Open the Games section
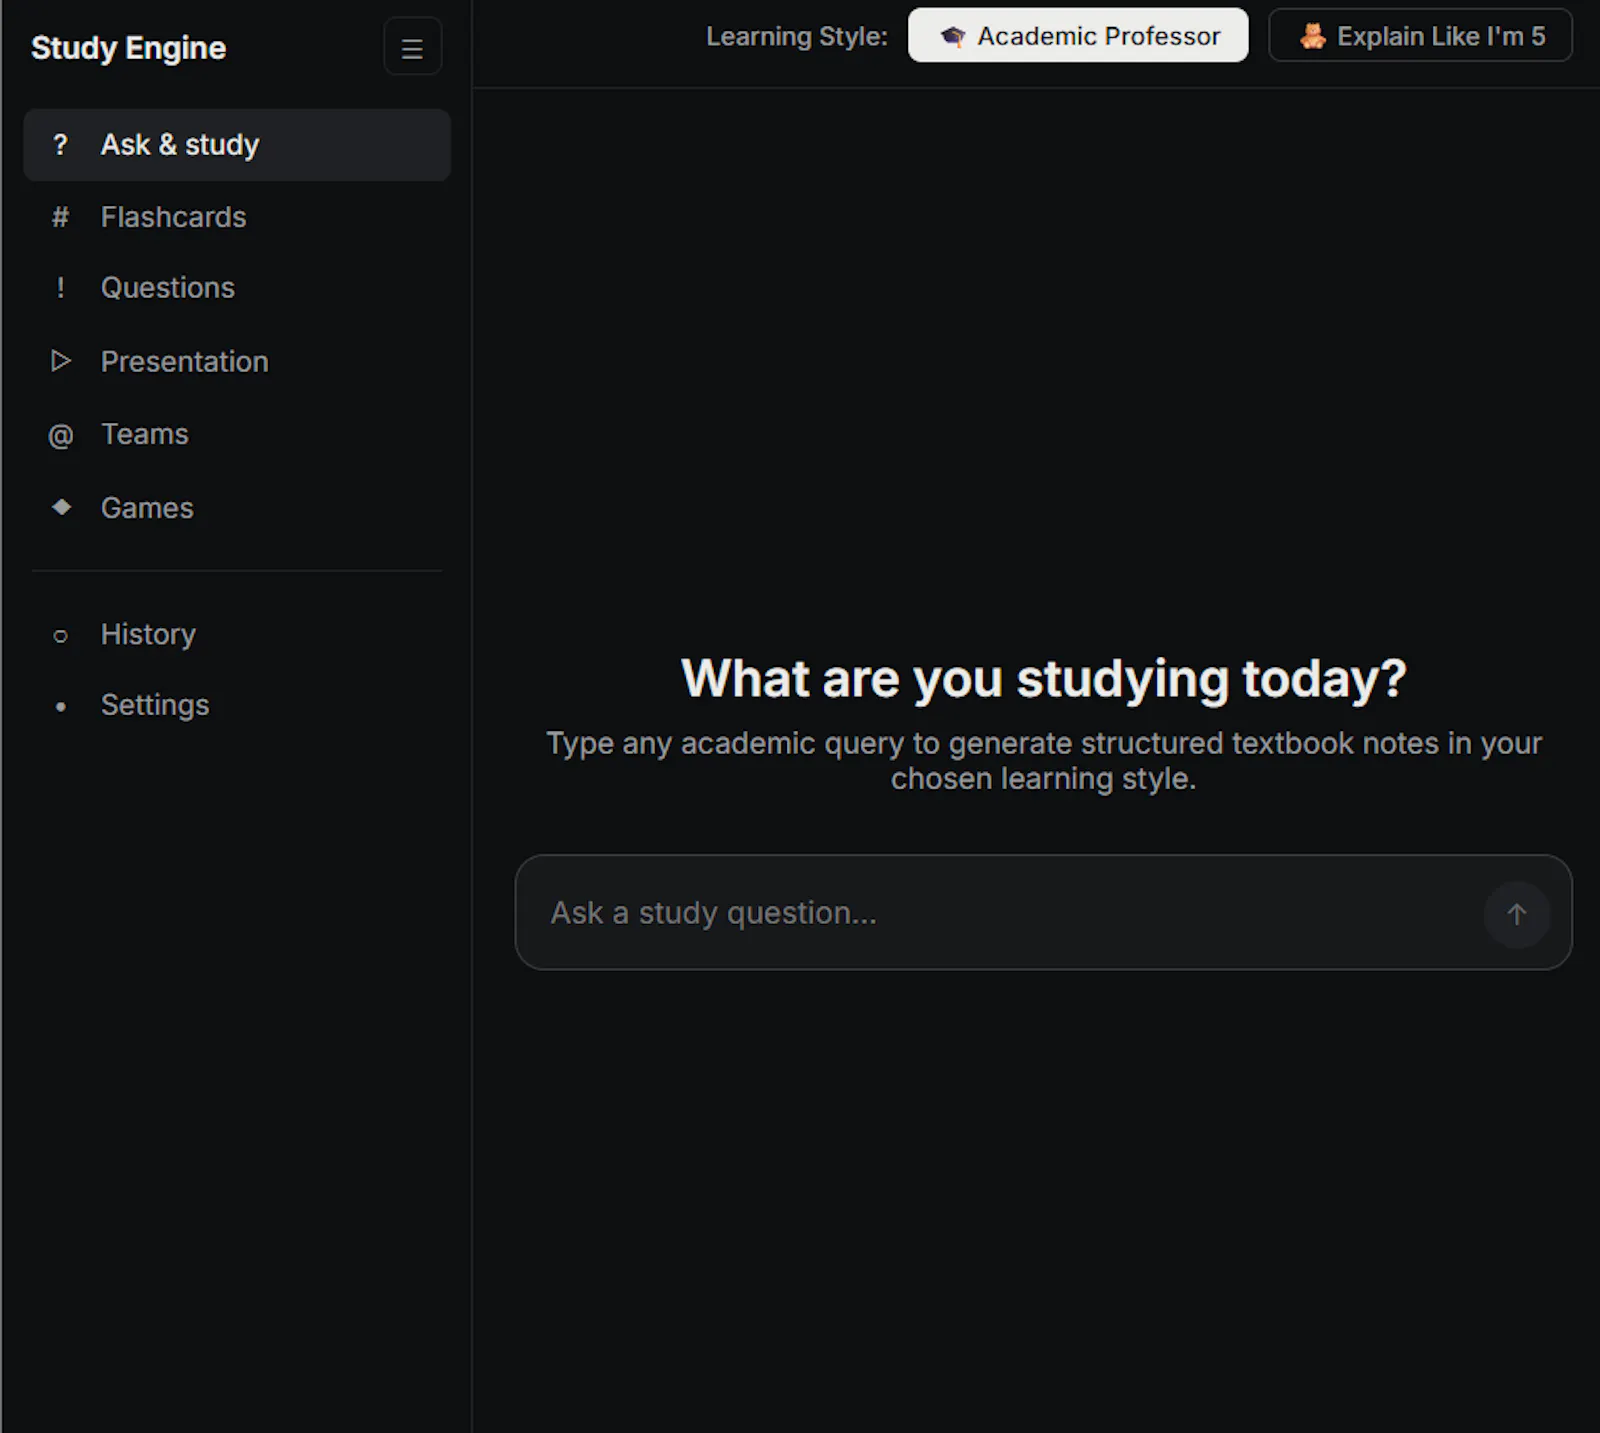Screen dimensions: 1600x1433 click(237, 507)
